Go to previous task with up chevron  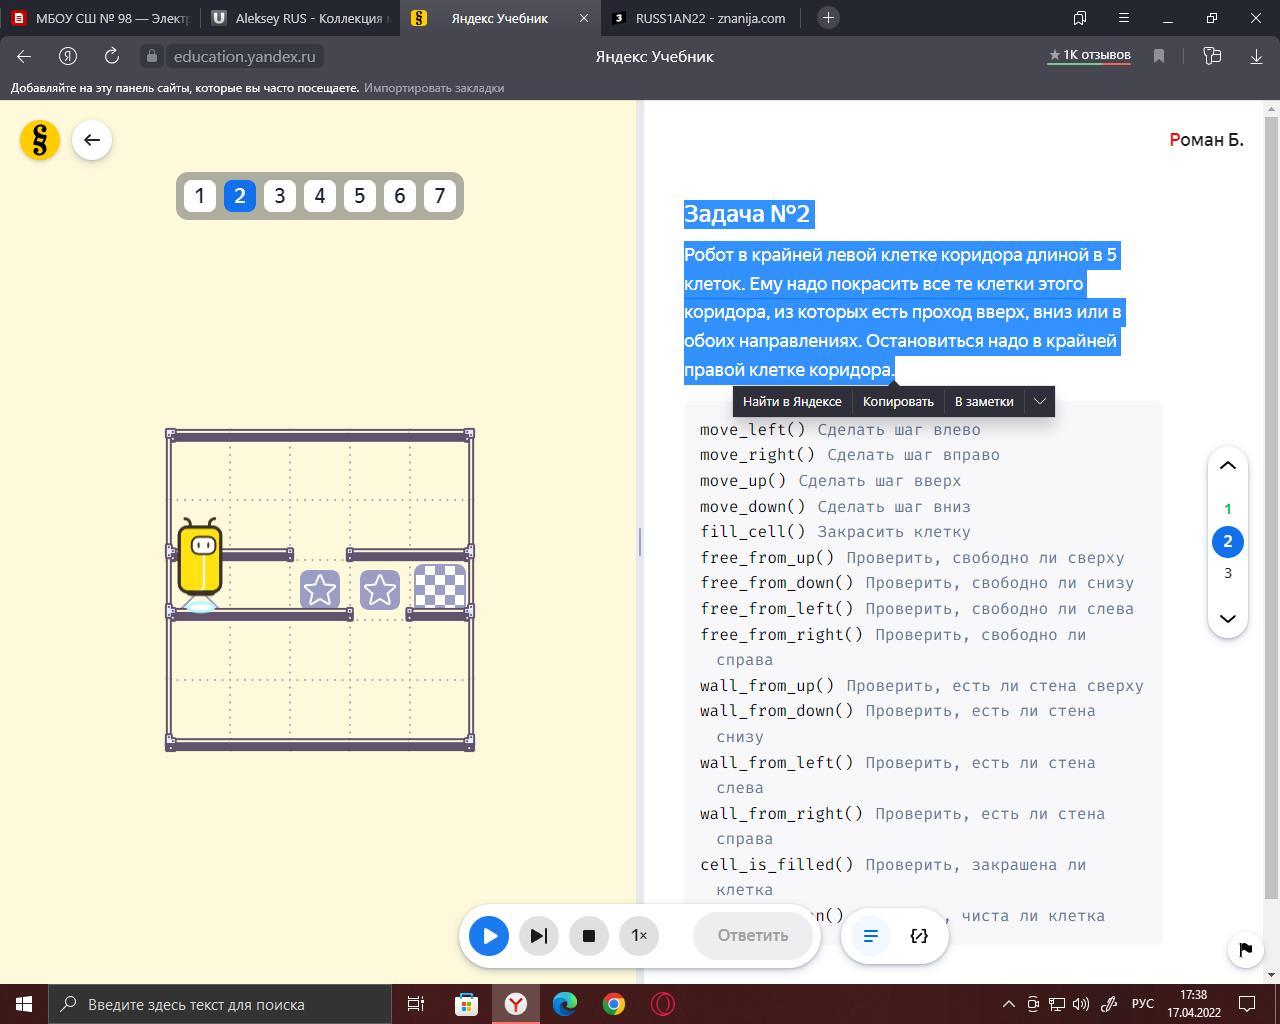pyautogui.click(x=1228, y=466)
